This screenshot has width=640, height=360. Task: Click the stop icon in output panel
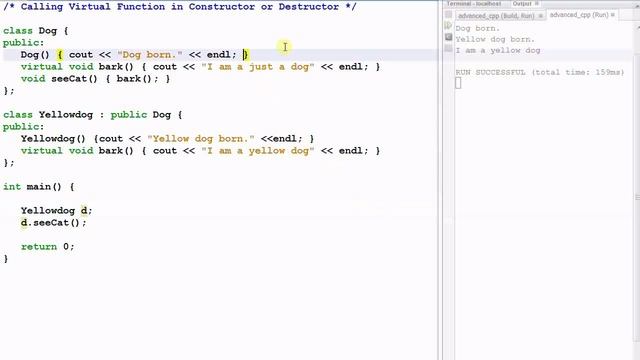coord(448,37)
